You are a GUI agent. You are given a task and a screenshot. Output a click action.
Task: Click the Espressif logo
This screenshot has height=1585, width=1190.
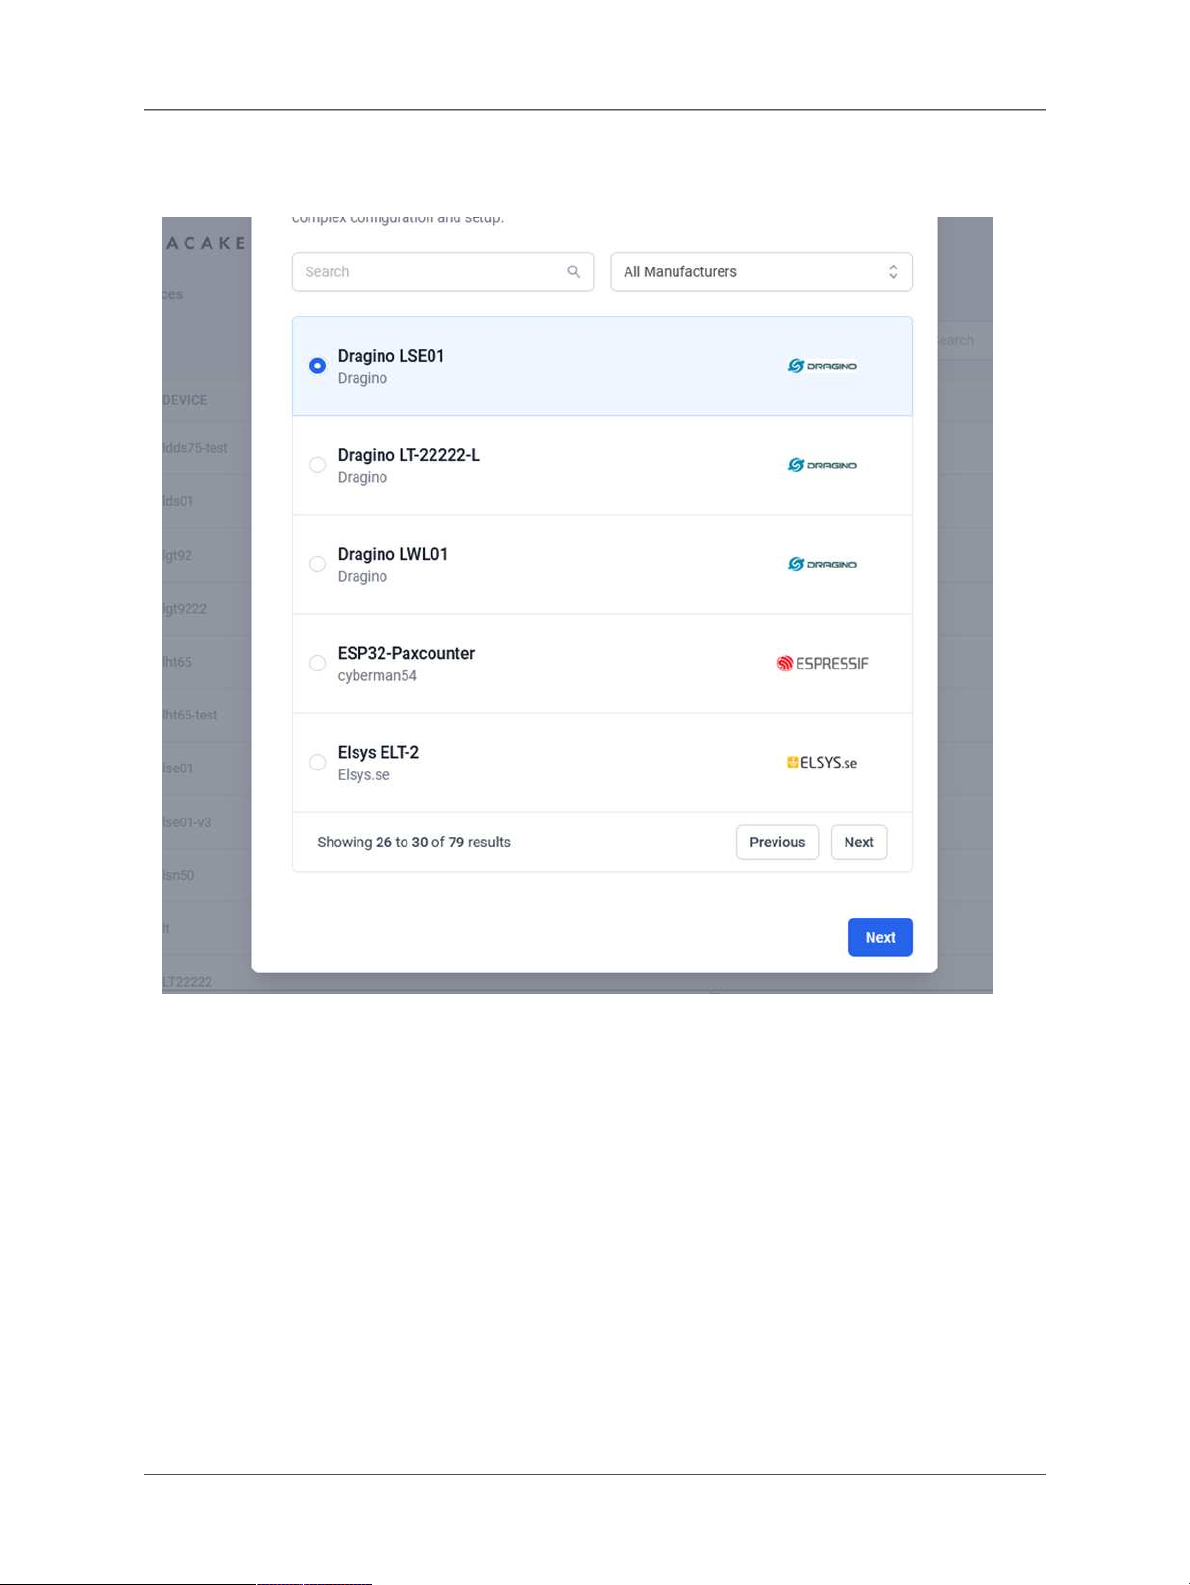(x=822, y=663)
